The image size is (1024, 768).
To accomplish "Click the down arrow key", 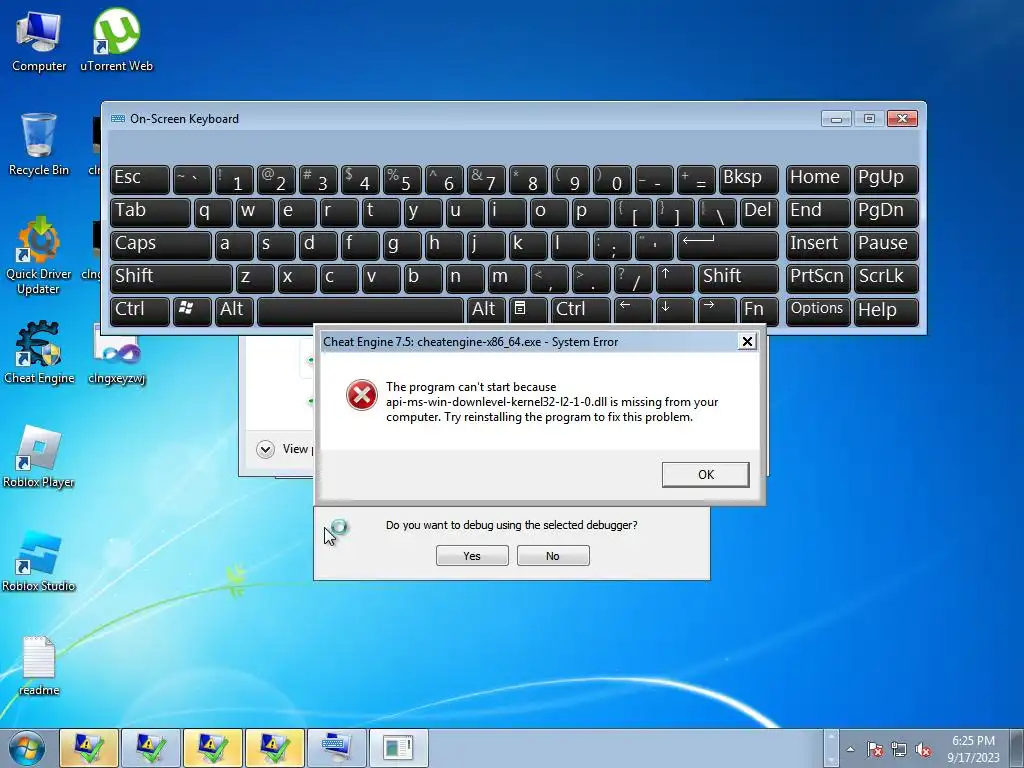I will 675,311.
